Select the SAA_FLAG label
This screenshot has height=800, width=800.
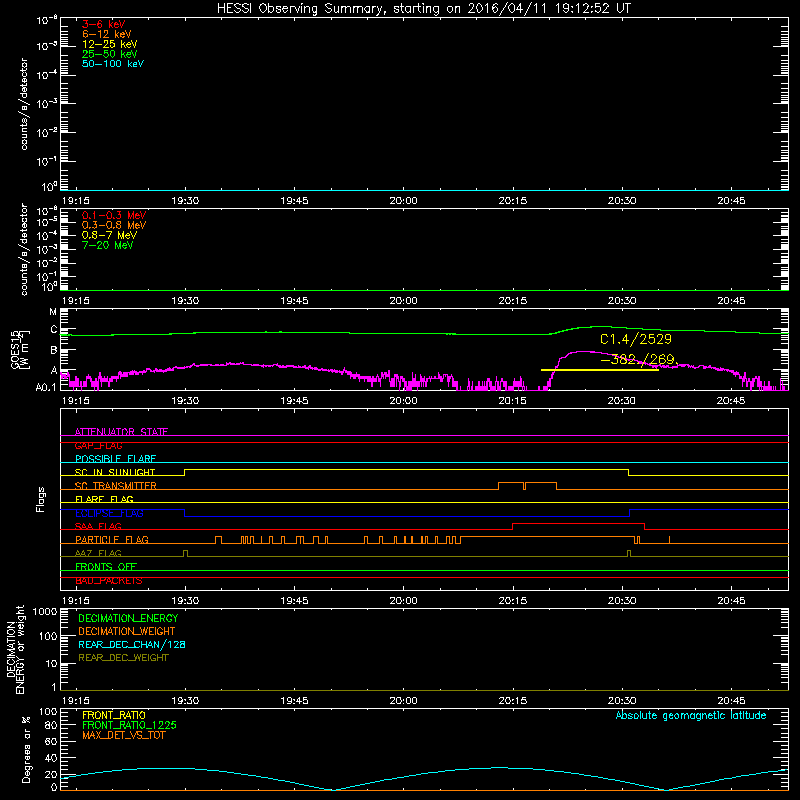point(98,526)
